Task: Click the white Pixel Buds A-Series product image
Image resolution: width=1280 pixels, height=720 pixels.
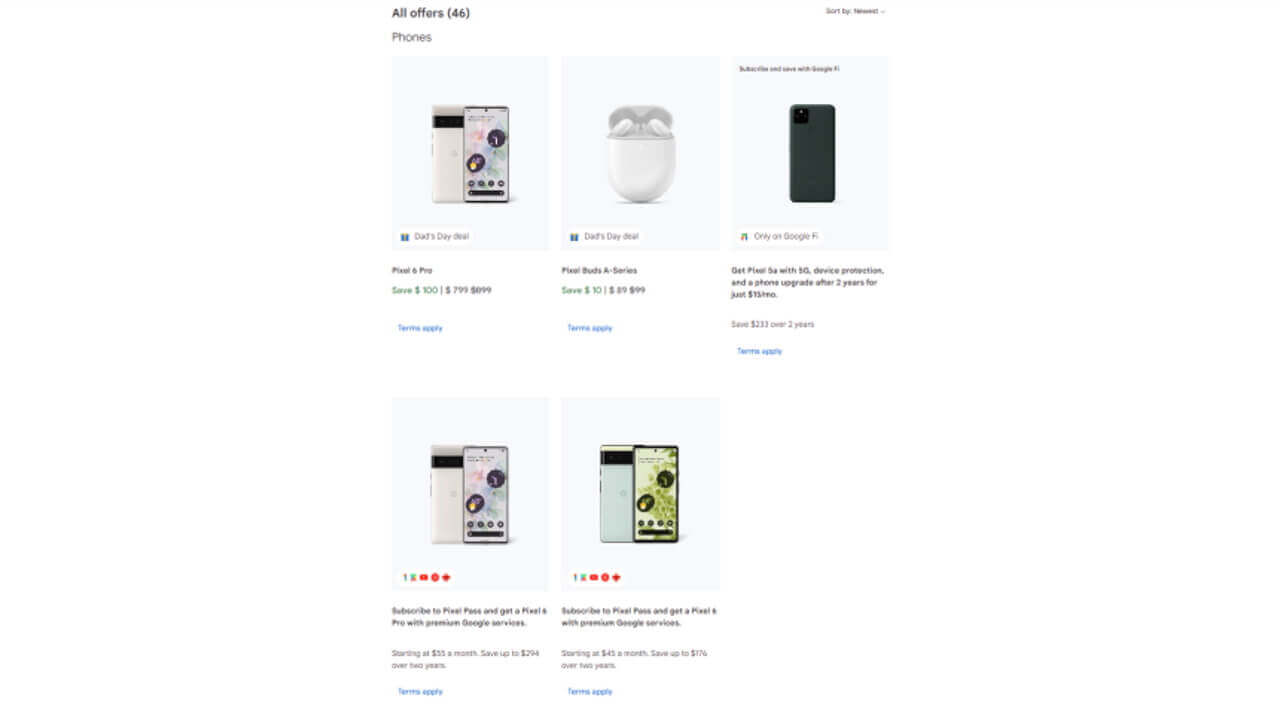Action: point(640,150)
